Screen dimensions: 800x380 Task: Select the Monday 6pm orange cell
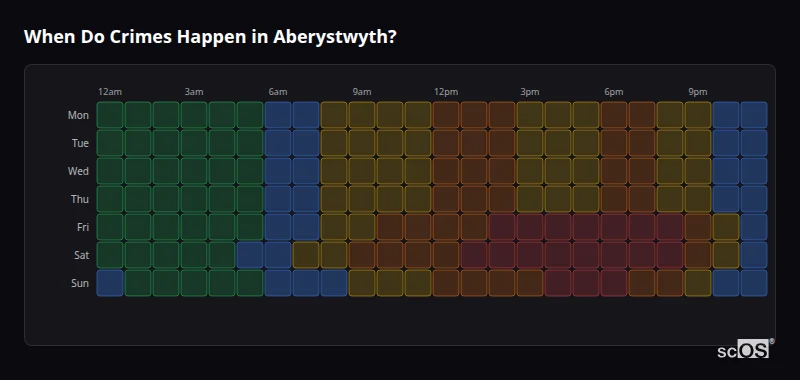click(614, 115)
